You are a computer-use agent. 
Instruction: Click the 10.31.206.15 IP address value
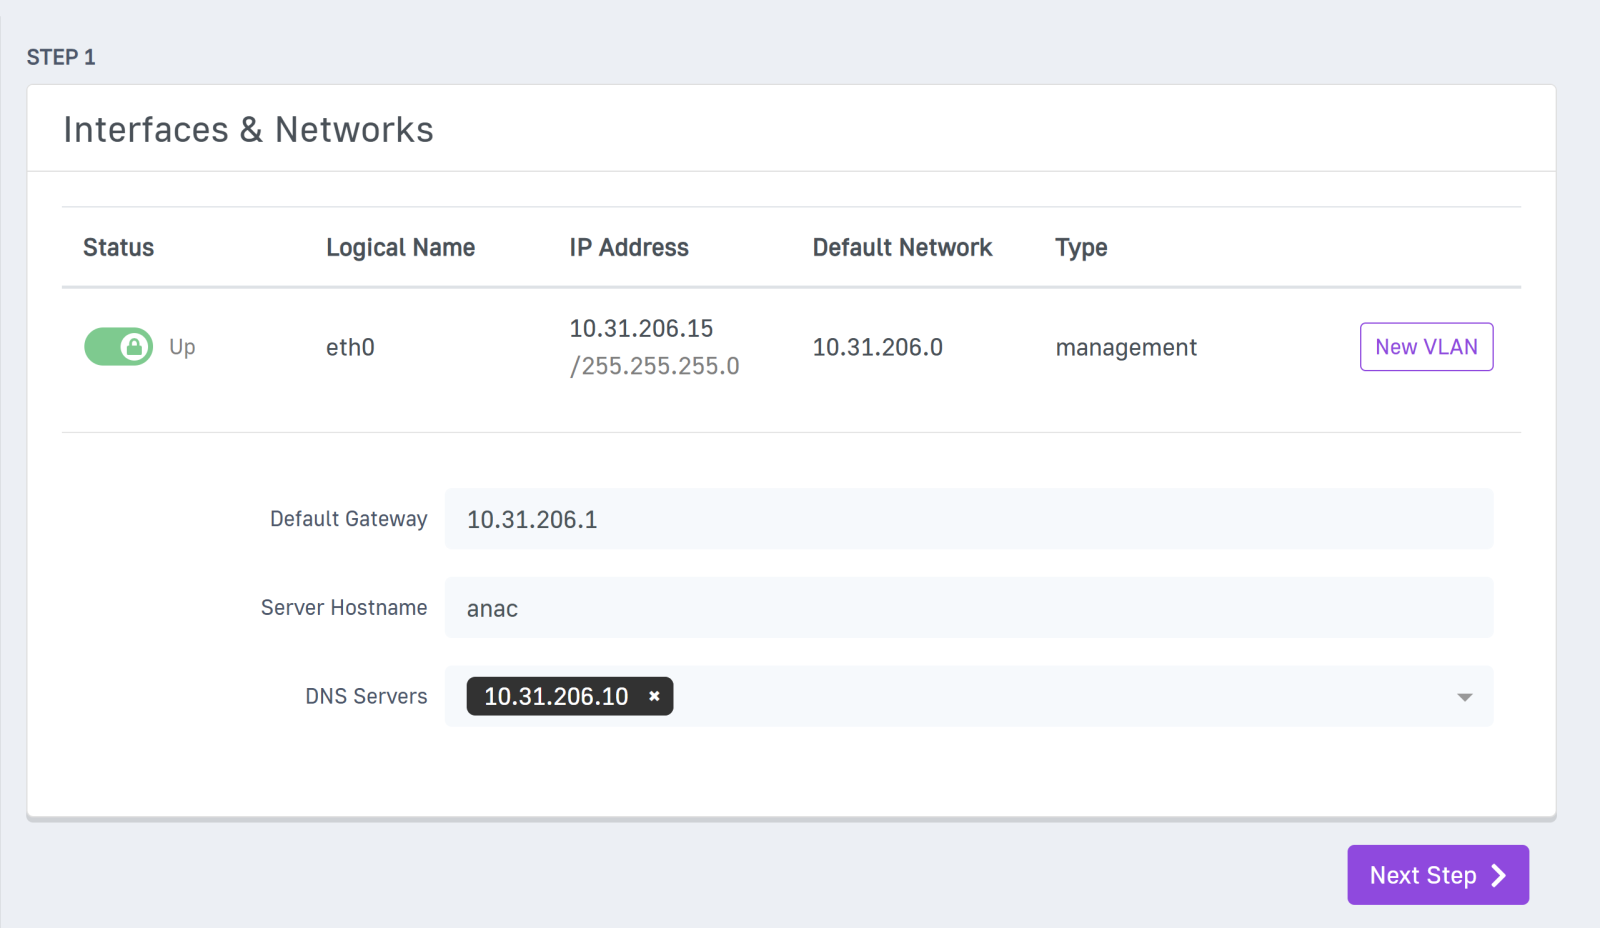click(x=641, y=329)
